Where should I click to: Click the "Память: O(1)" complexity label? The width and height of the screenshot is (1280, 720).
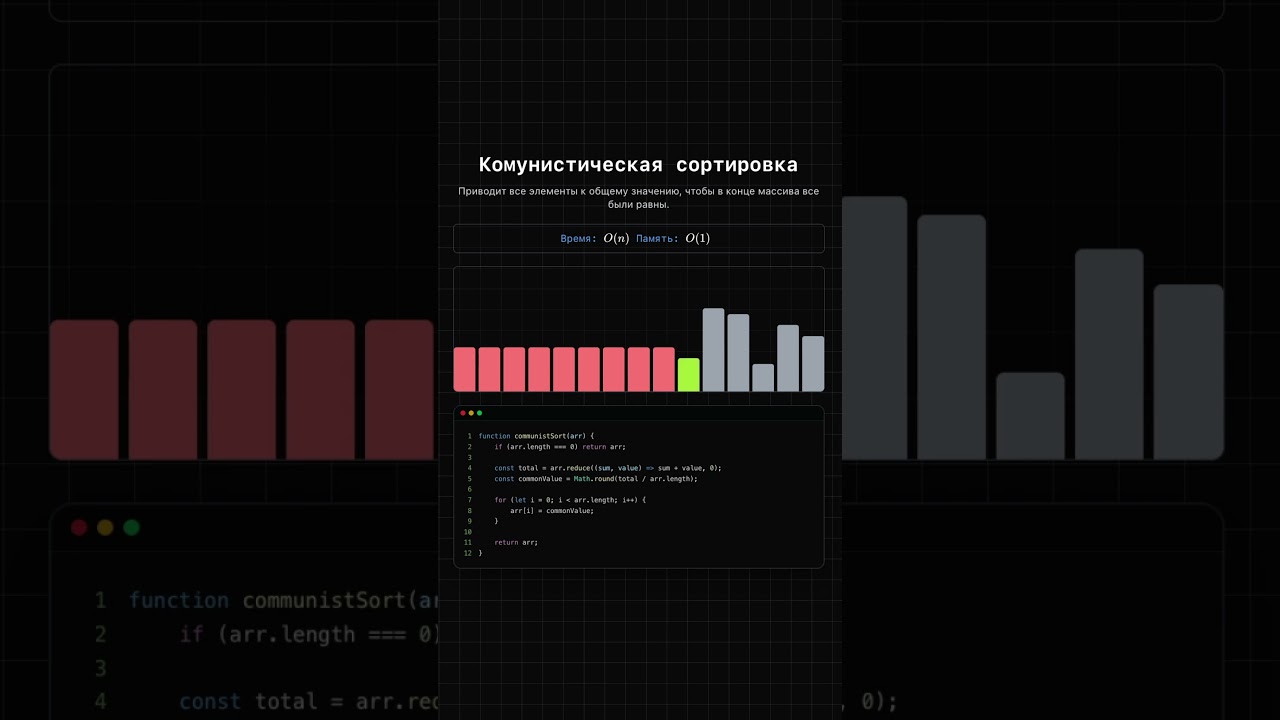673,239
